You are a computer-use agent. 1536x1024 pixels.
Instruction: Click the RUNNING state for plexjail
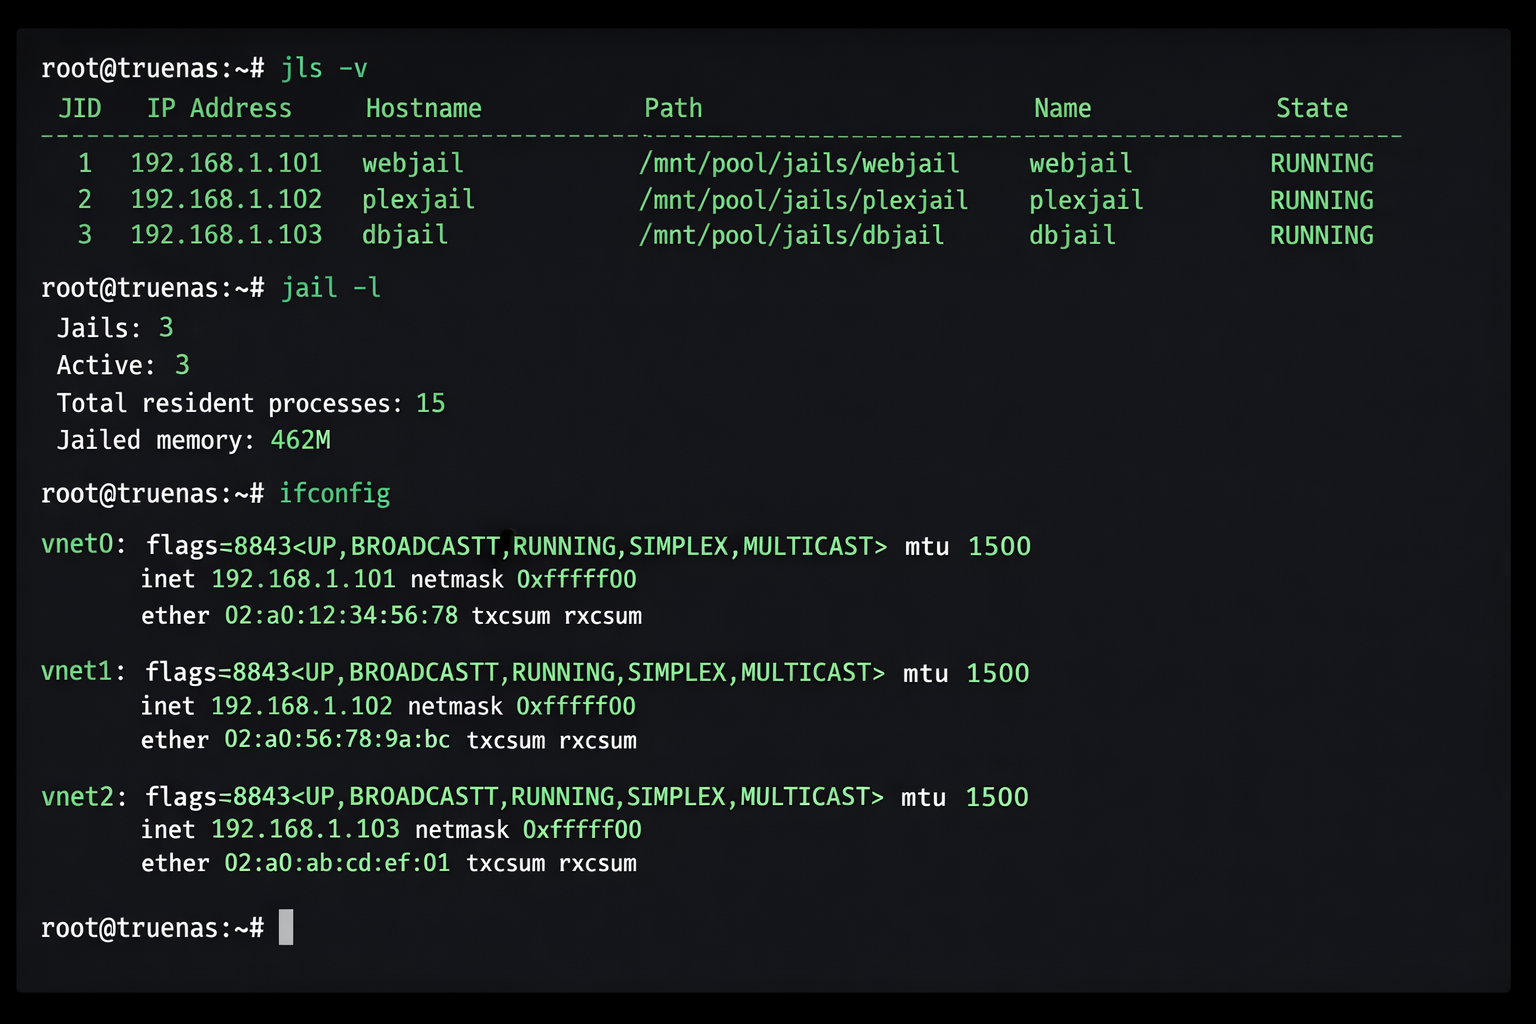[x=1321, y=199]
